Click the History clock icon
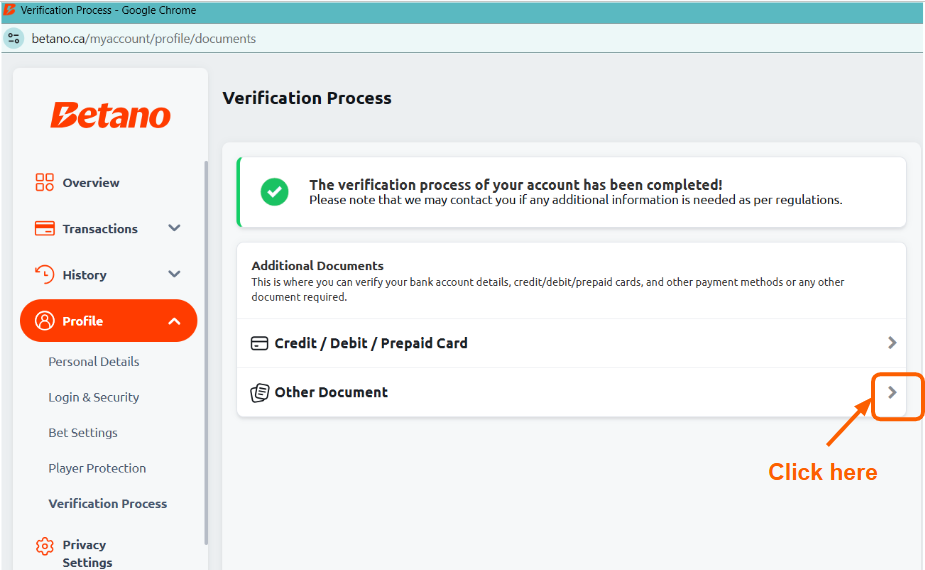This screenshot has height=570, width=925. pos(44,274)
